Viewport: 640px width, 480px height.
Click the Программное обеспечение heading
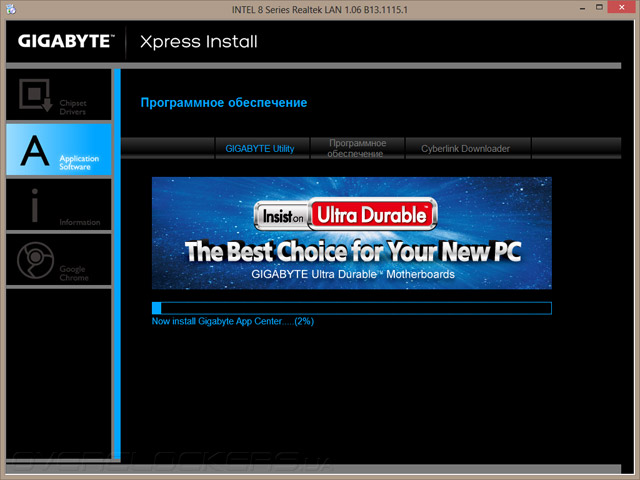(224, 103)
